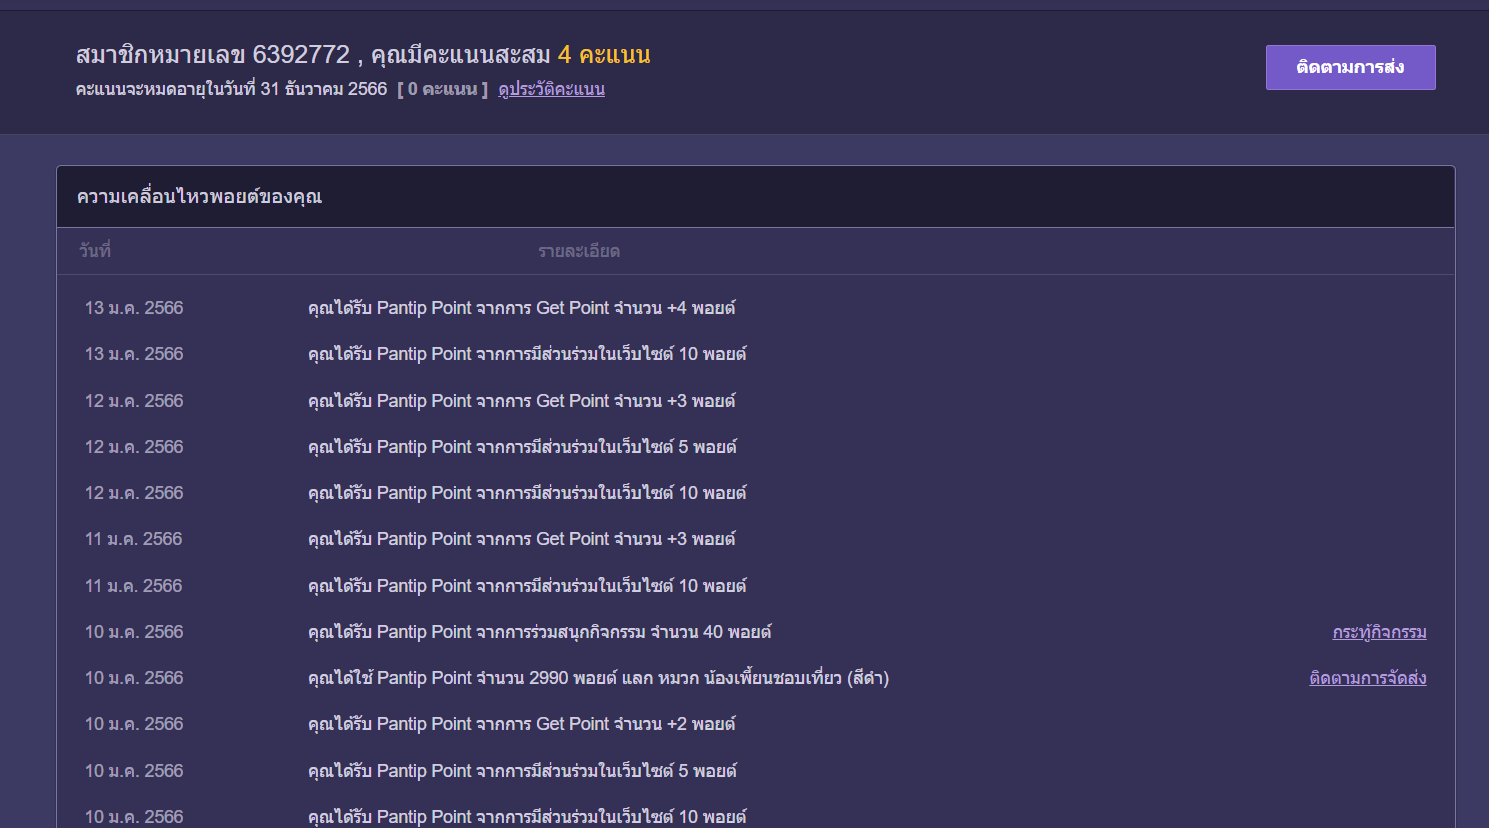Click the 31 ธันวาคม 2566 expiry date text
The width and height of the screenshot is (1489, 828).
pyautogui.click(x=323, y=89)
